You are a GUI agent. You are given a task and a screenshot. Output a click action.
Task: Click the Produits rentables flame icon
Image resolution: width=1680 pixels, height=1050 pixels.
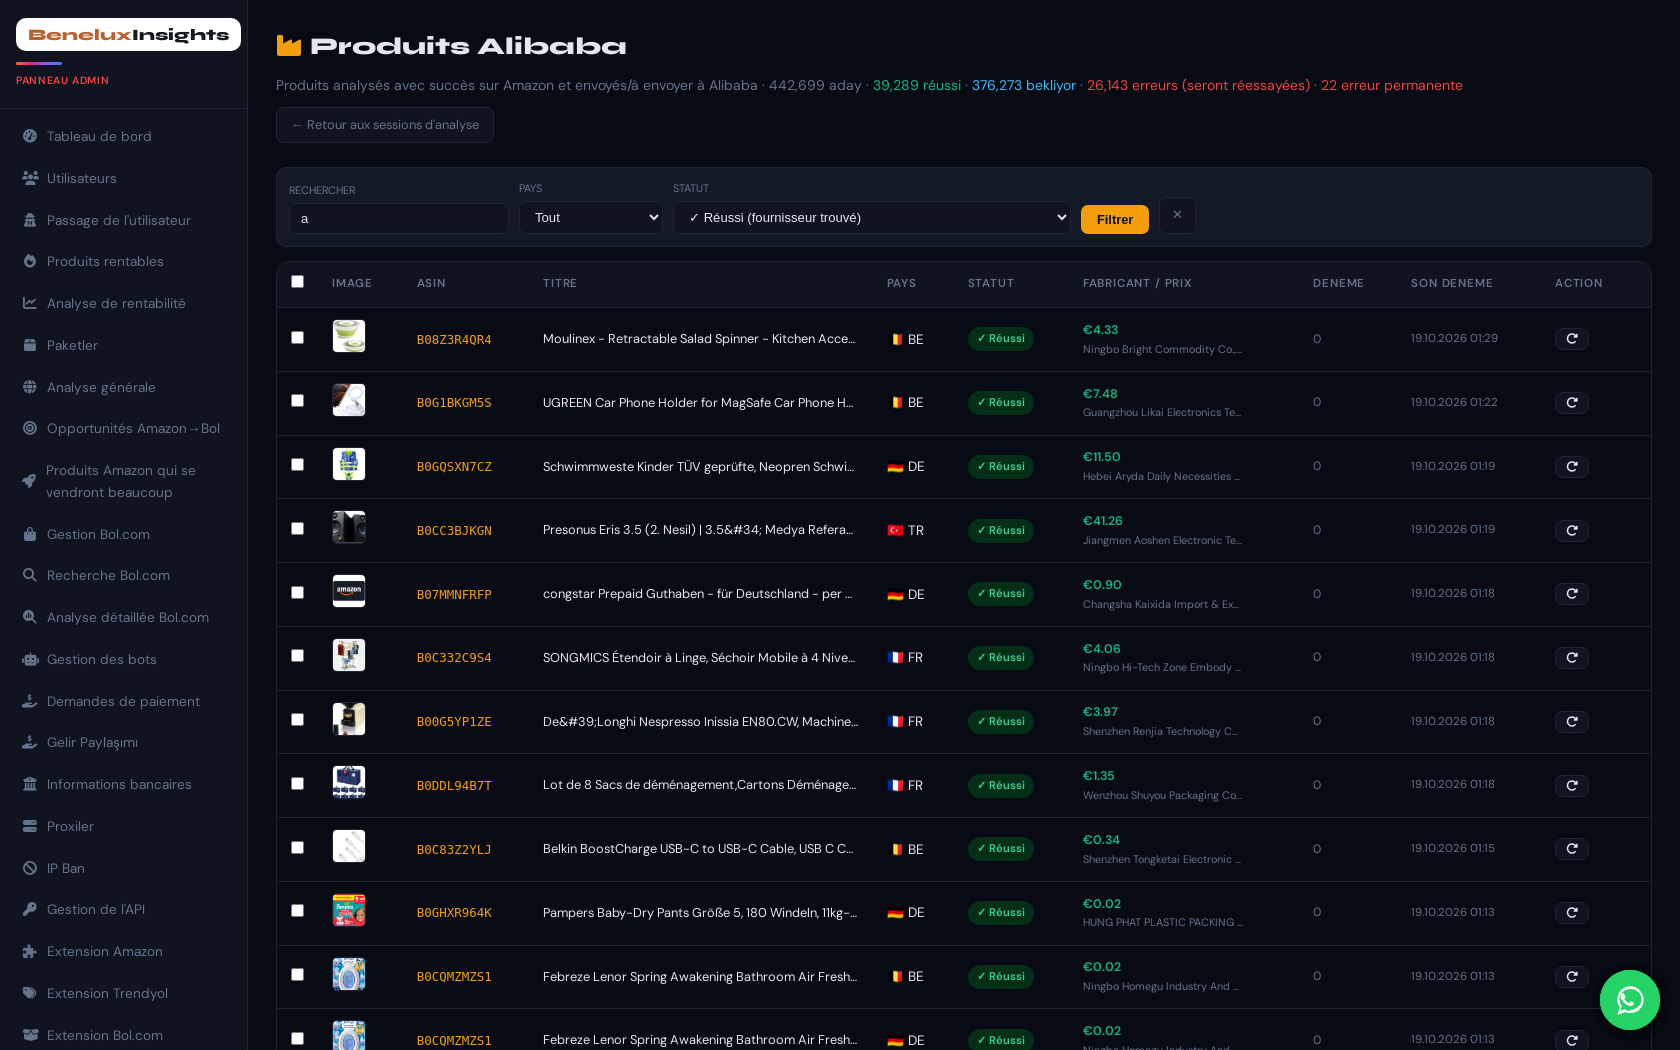click(x=30, y=261)
